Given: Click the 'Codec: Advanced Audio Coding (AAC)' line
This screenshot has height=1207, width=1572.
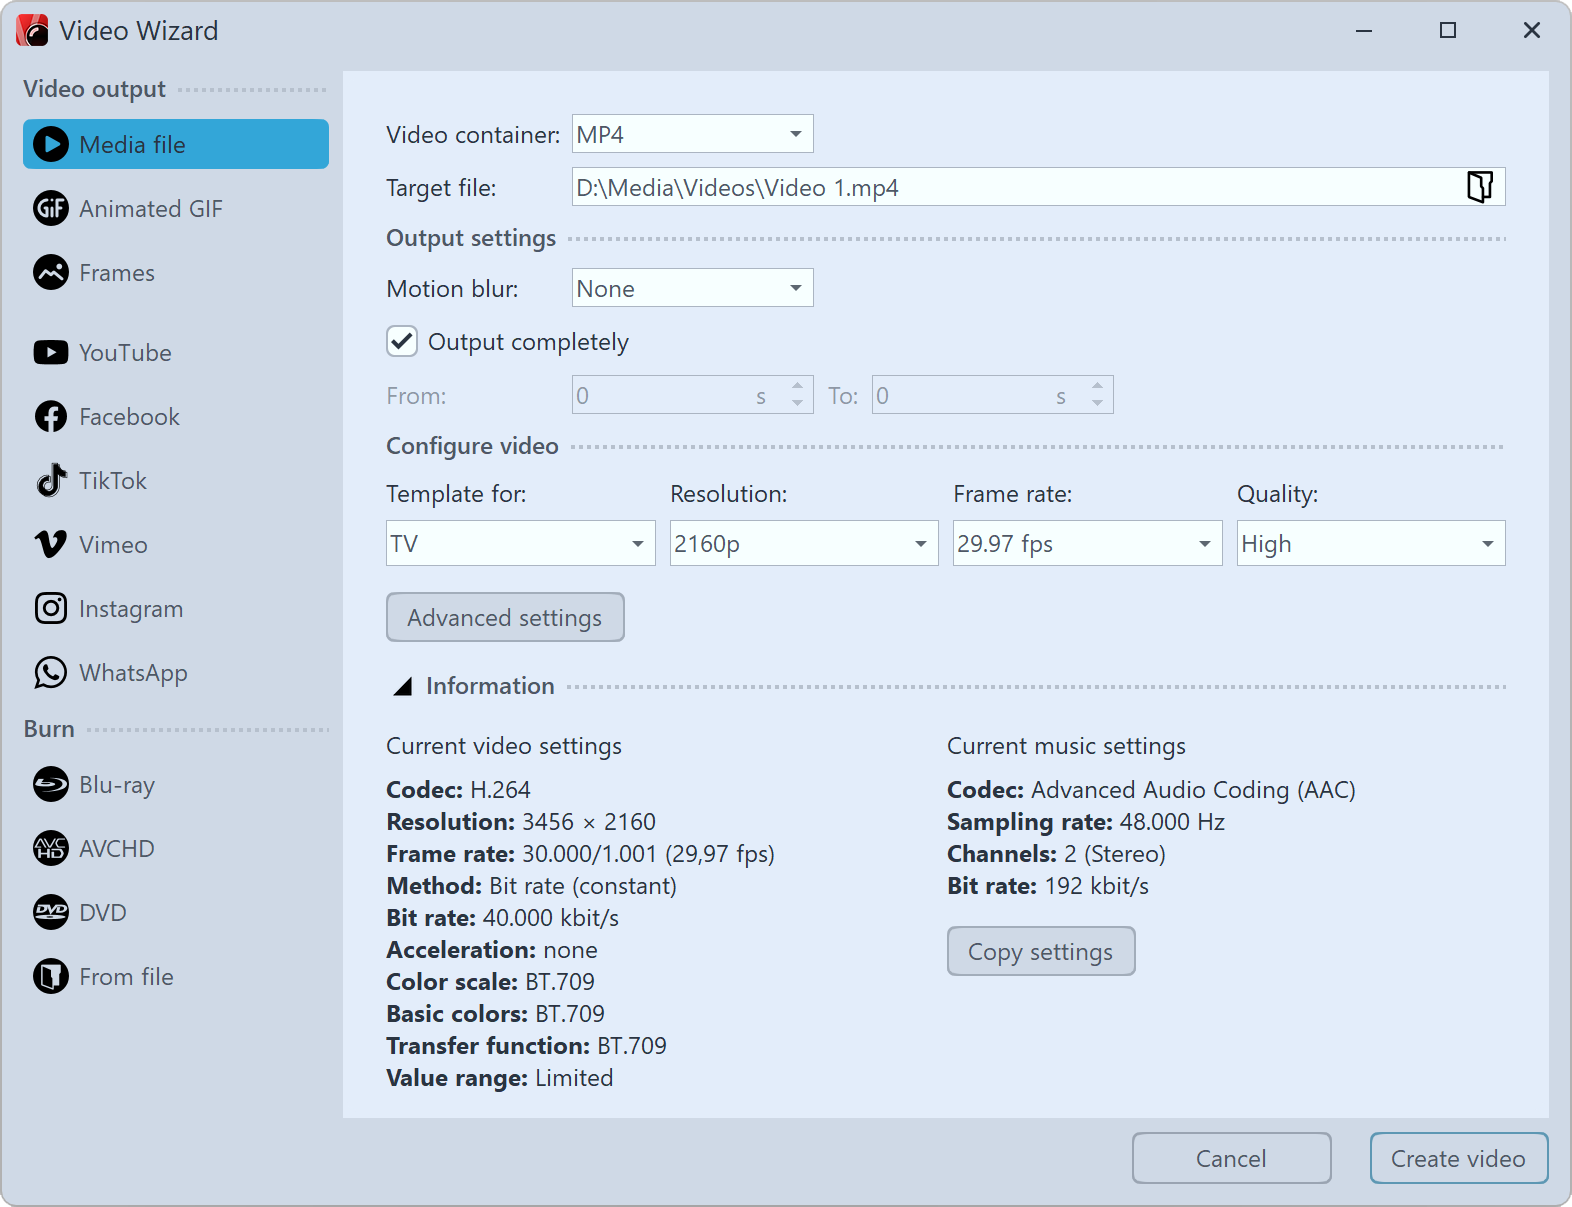Looking at the screenshot, I should click(x=1151, y=790).
